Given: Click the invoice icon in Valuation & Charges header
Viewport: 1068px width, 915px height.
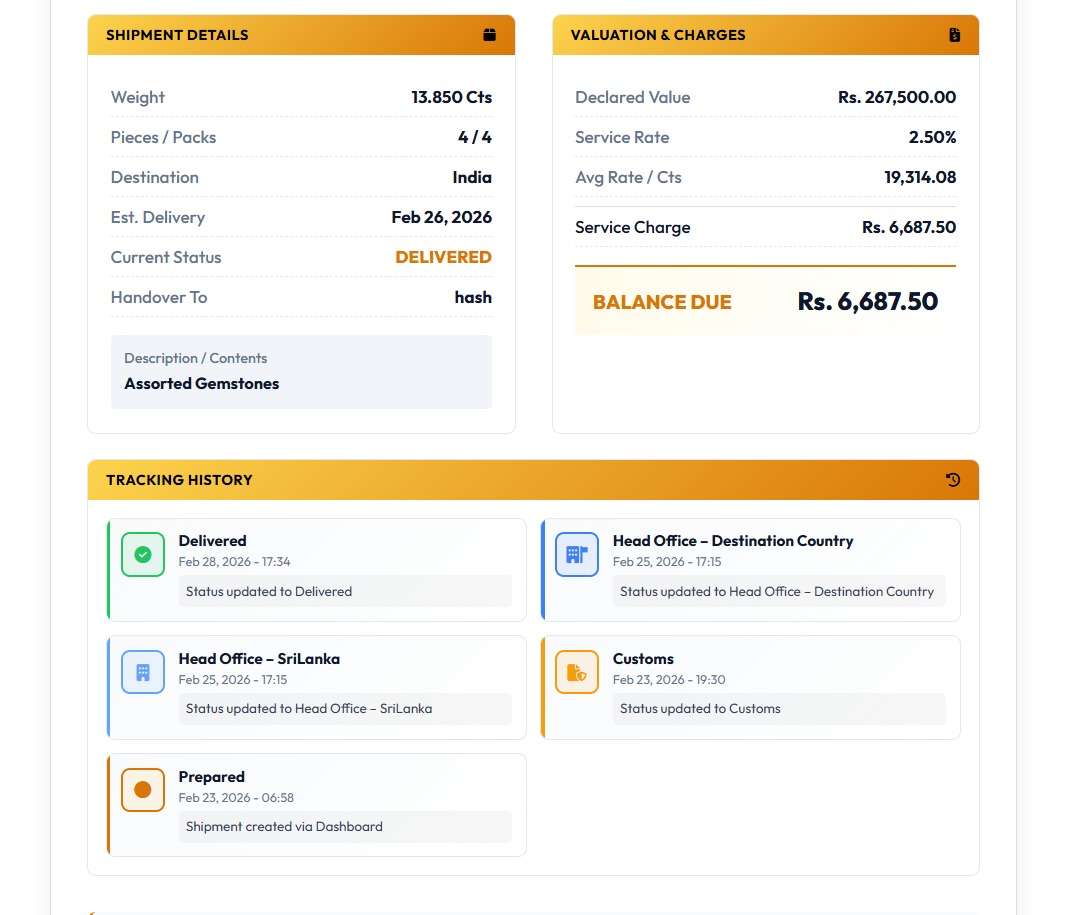Looking at the screenshot, I should (954, 35).
